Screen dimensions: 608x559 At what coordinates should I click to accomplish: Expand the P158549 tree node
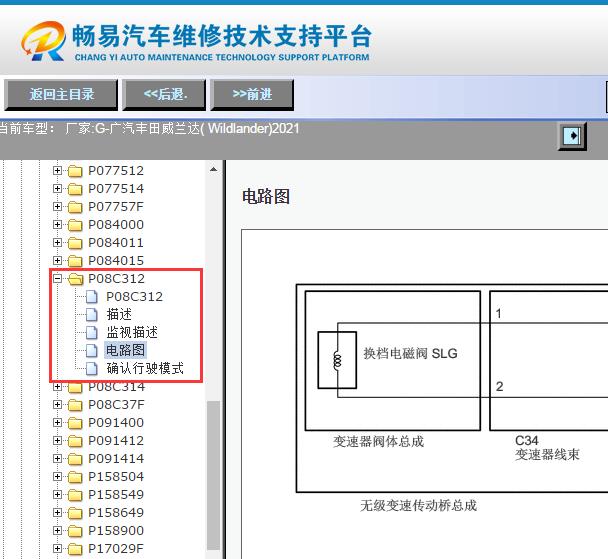(x=57, y=495)
